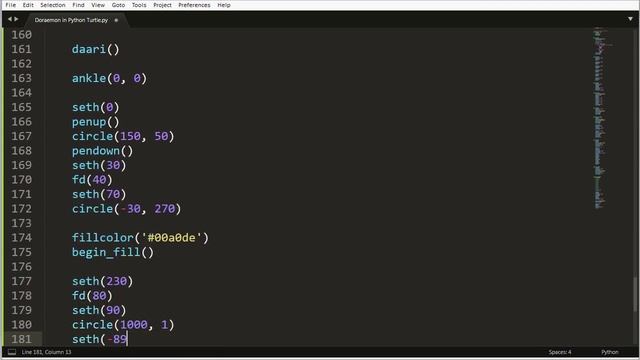Click line number 167 in gutter

[21, 136]
